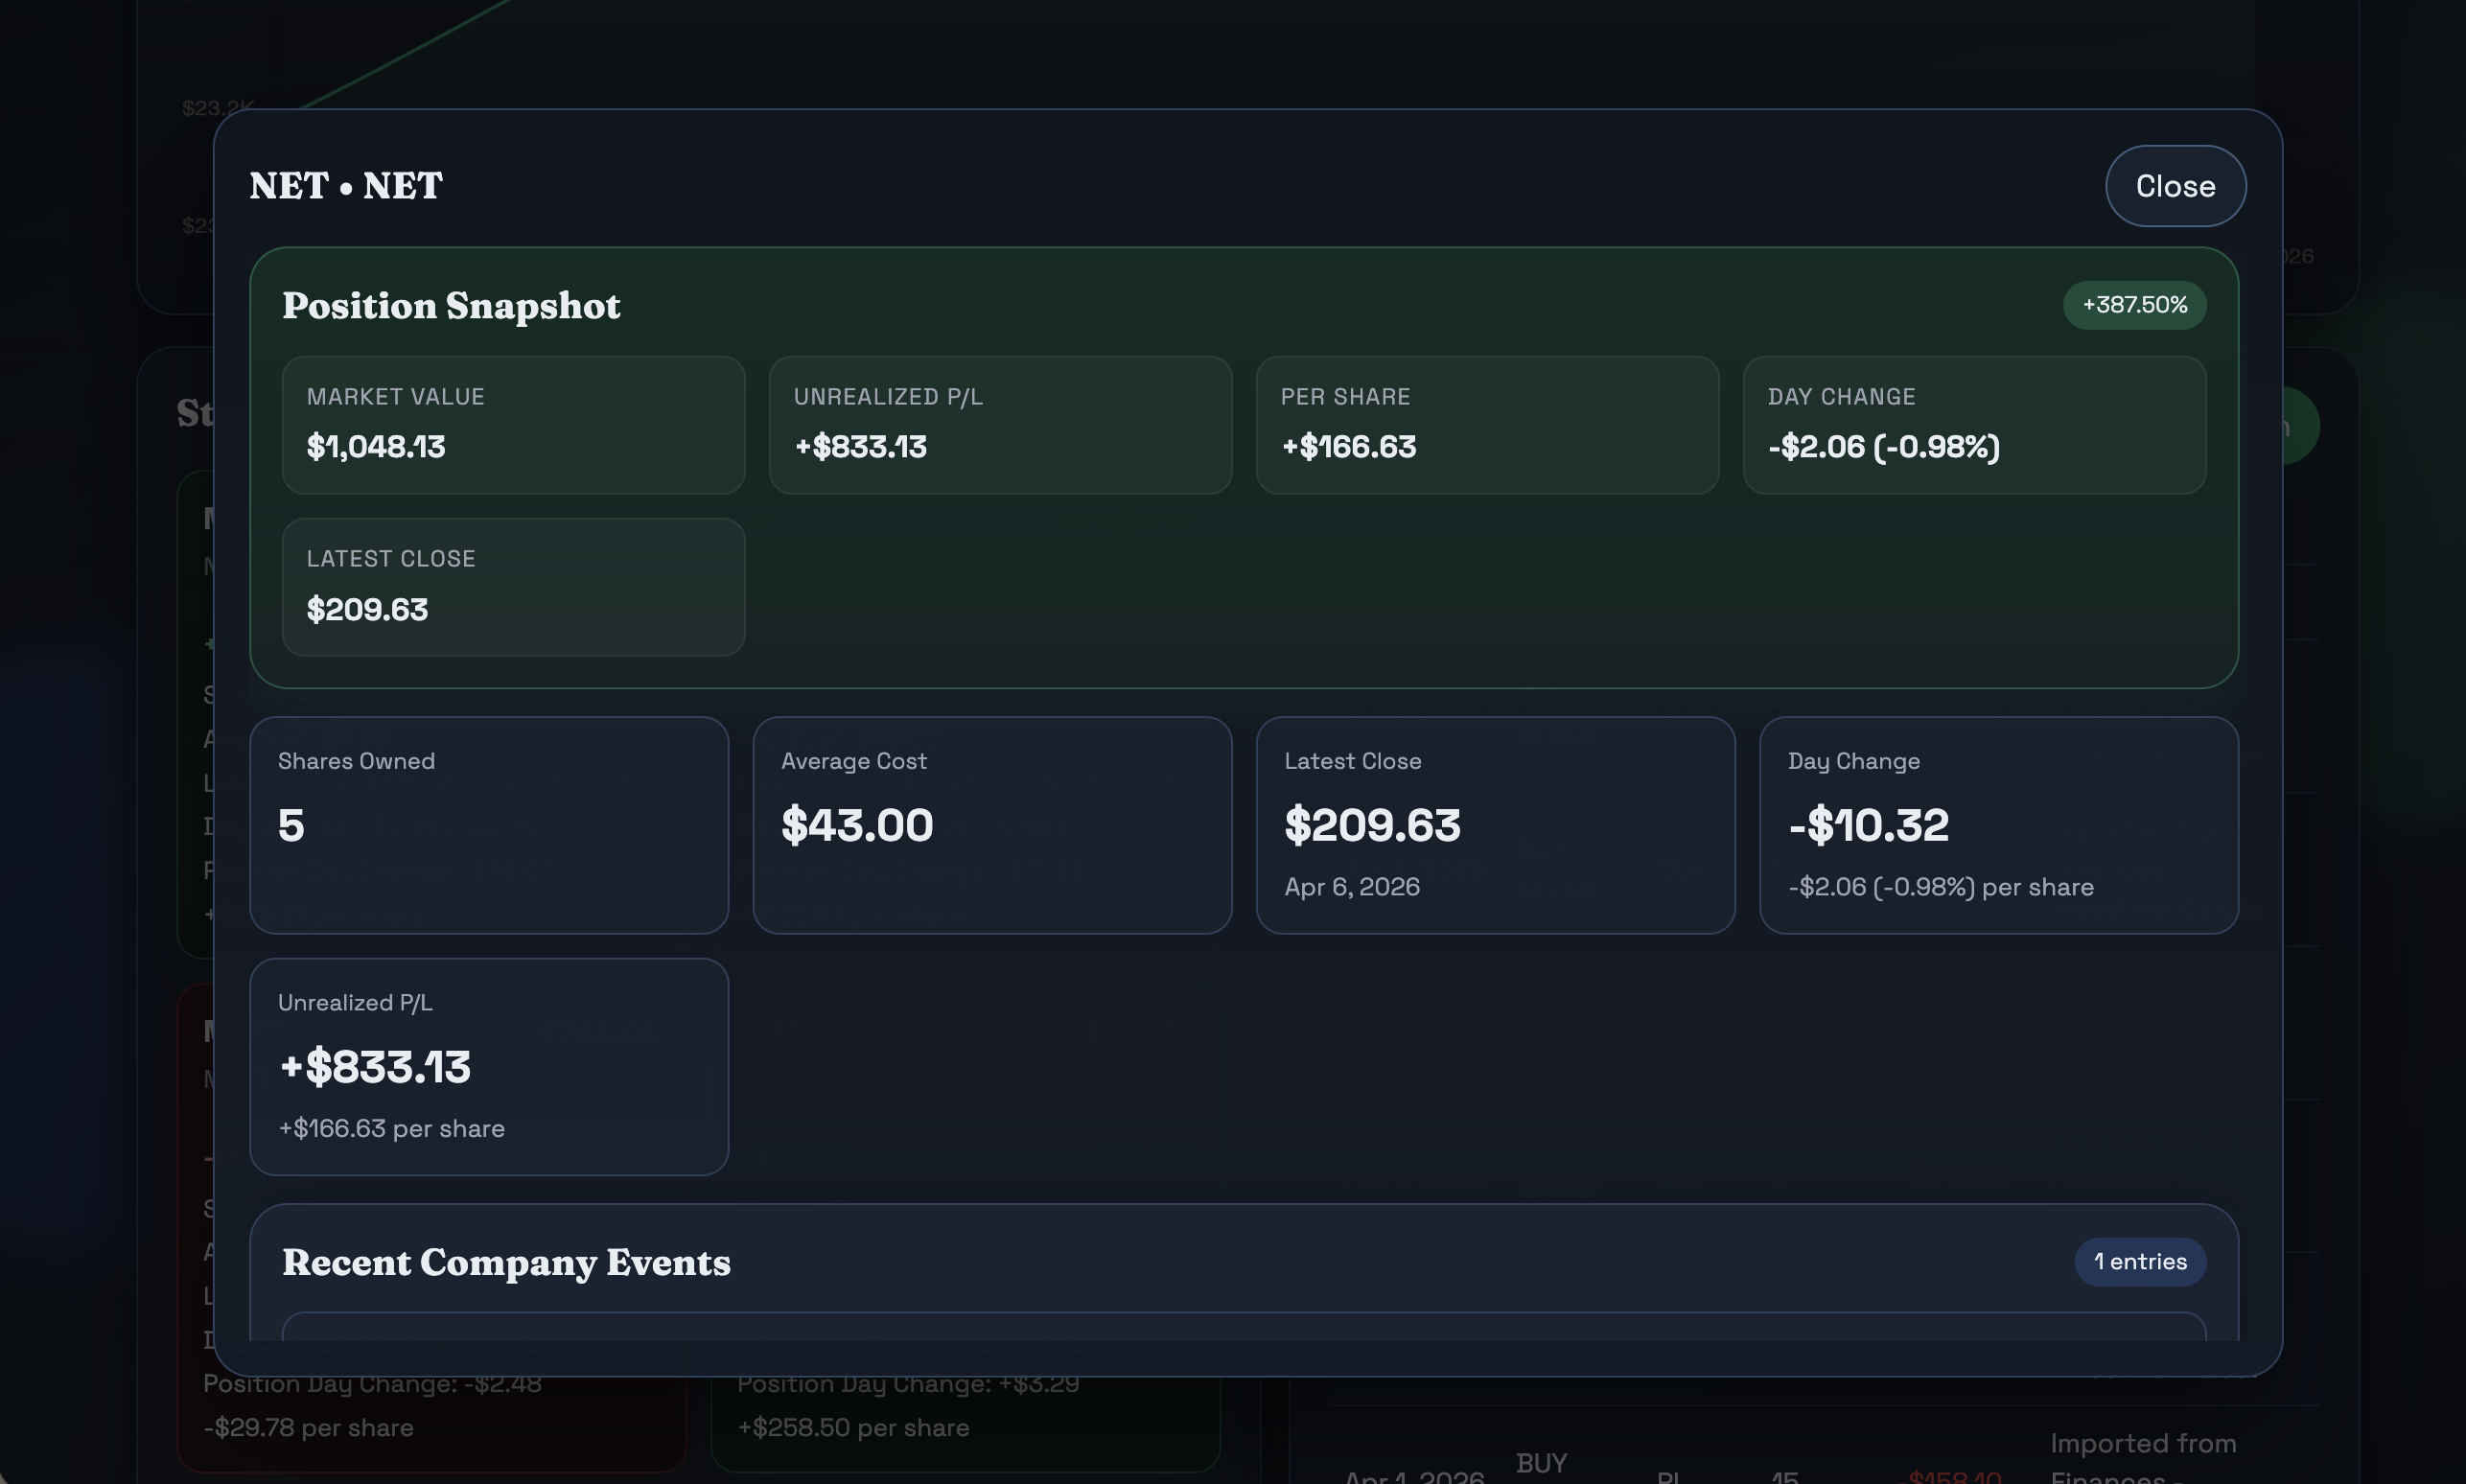Click the Recent Company Events heading
The width and height of the screenshot is (2466, 1484).
coord(506,1262)
